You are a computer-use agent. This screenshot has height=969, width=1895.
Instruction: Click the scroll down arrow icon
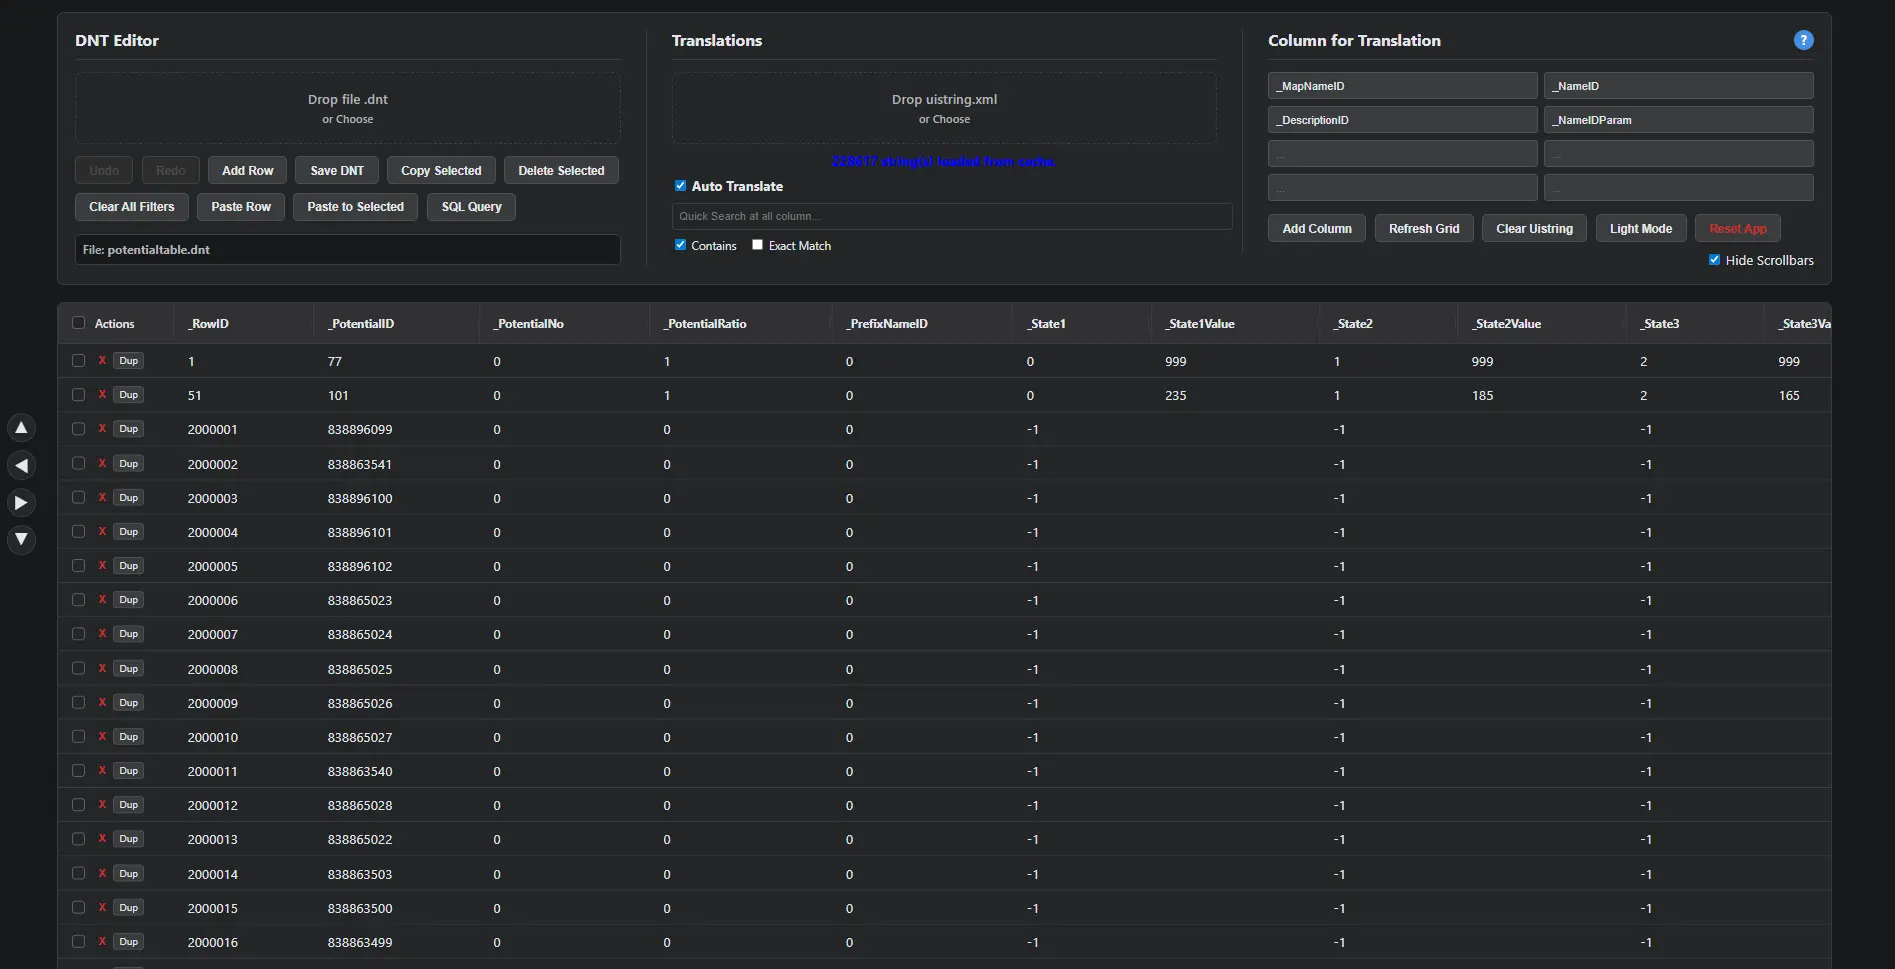click(x=21, y=540)
